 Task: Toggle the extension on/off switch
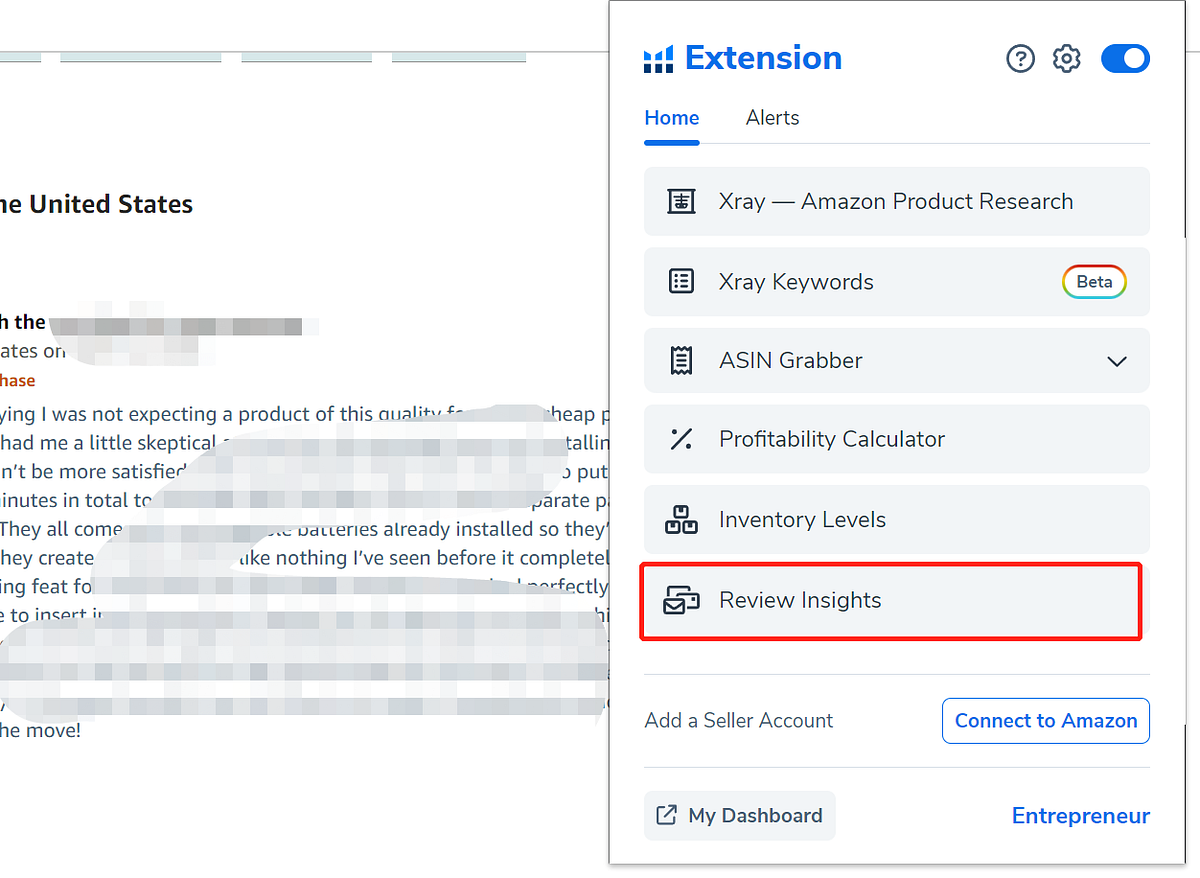[1125, 59]
